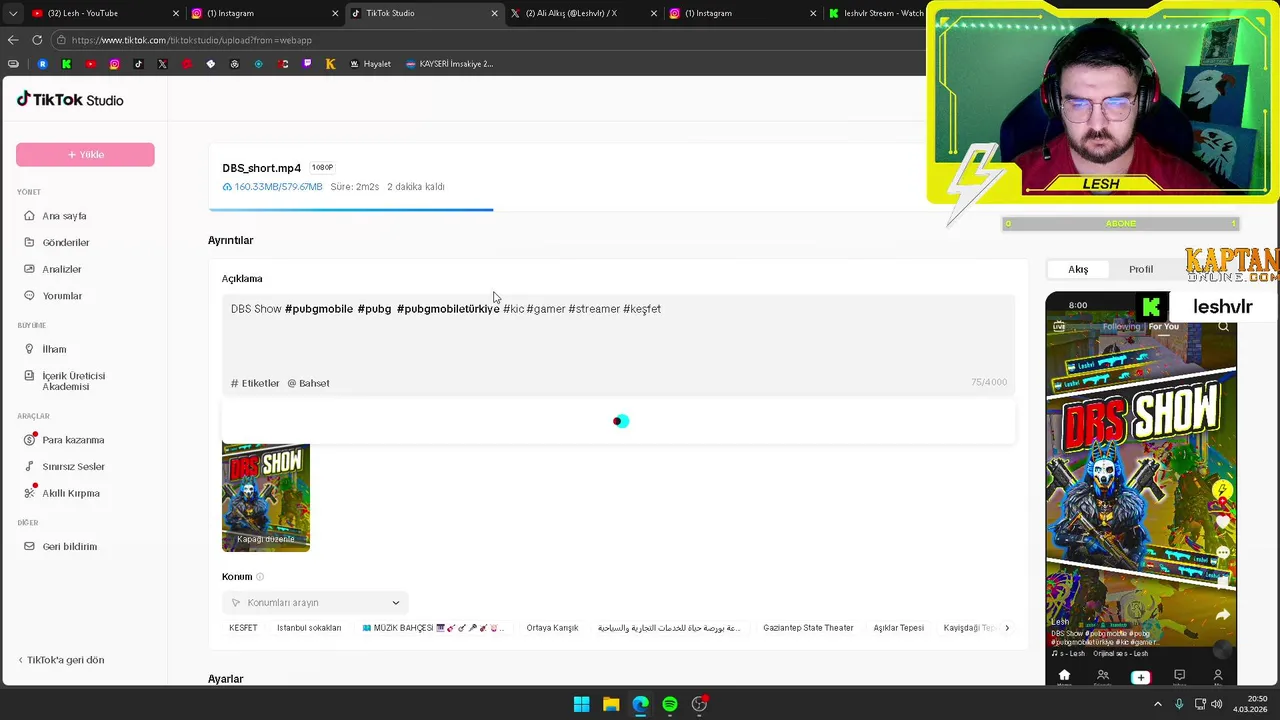Click the DBS_short.mp4 file name
Viewport: 1280px width, 720px height.
click(x=261, y=168)
